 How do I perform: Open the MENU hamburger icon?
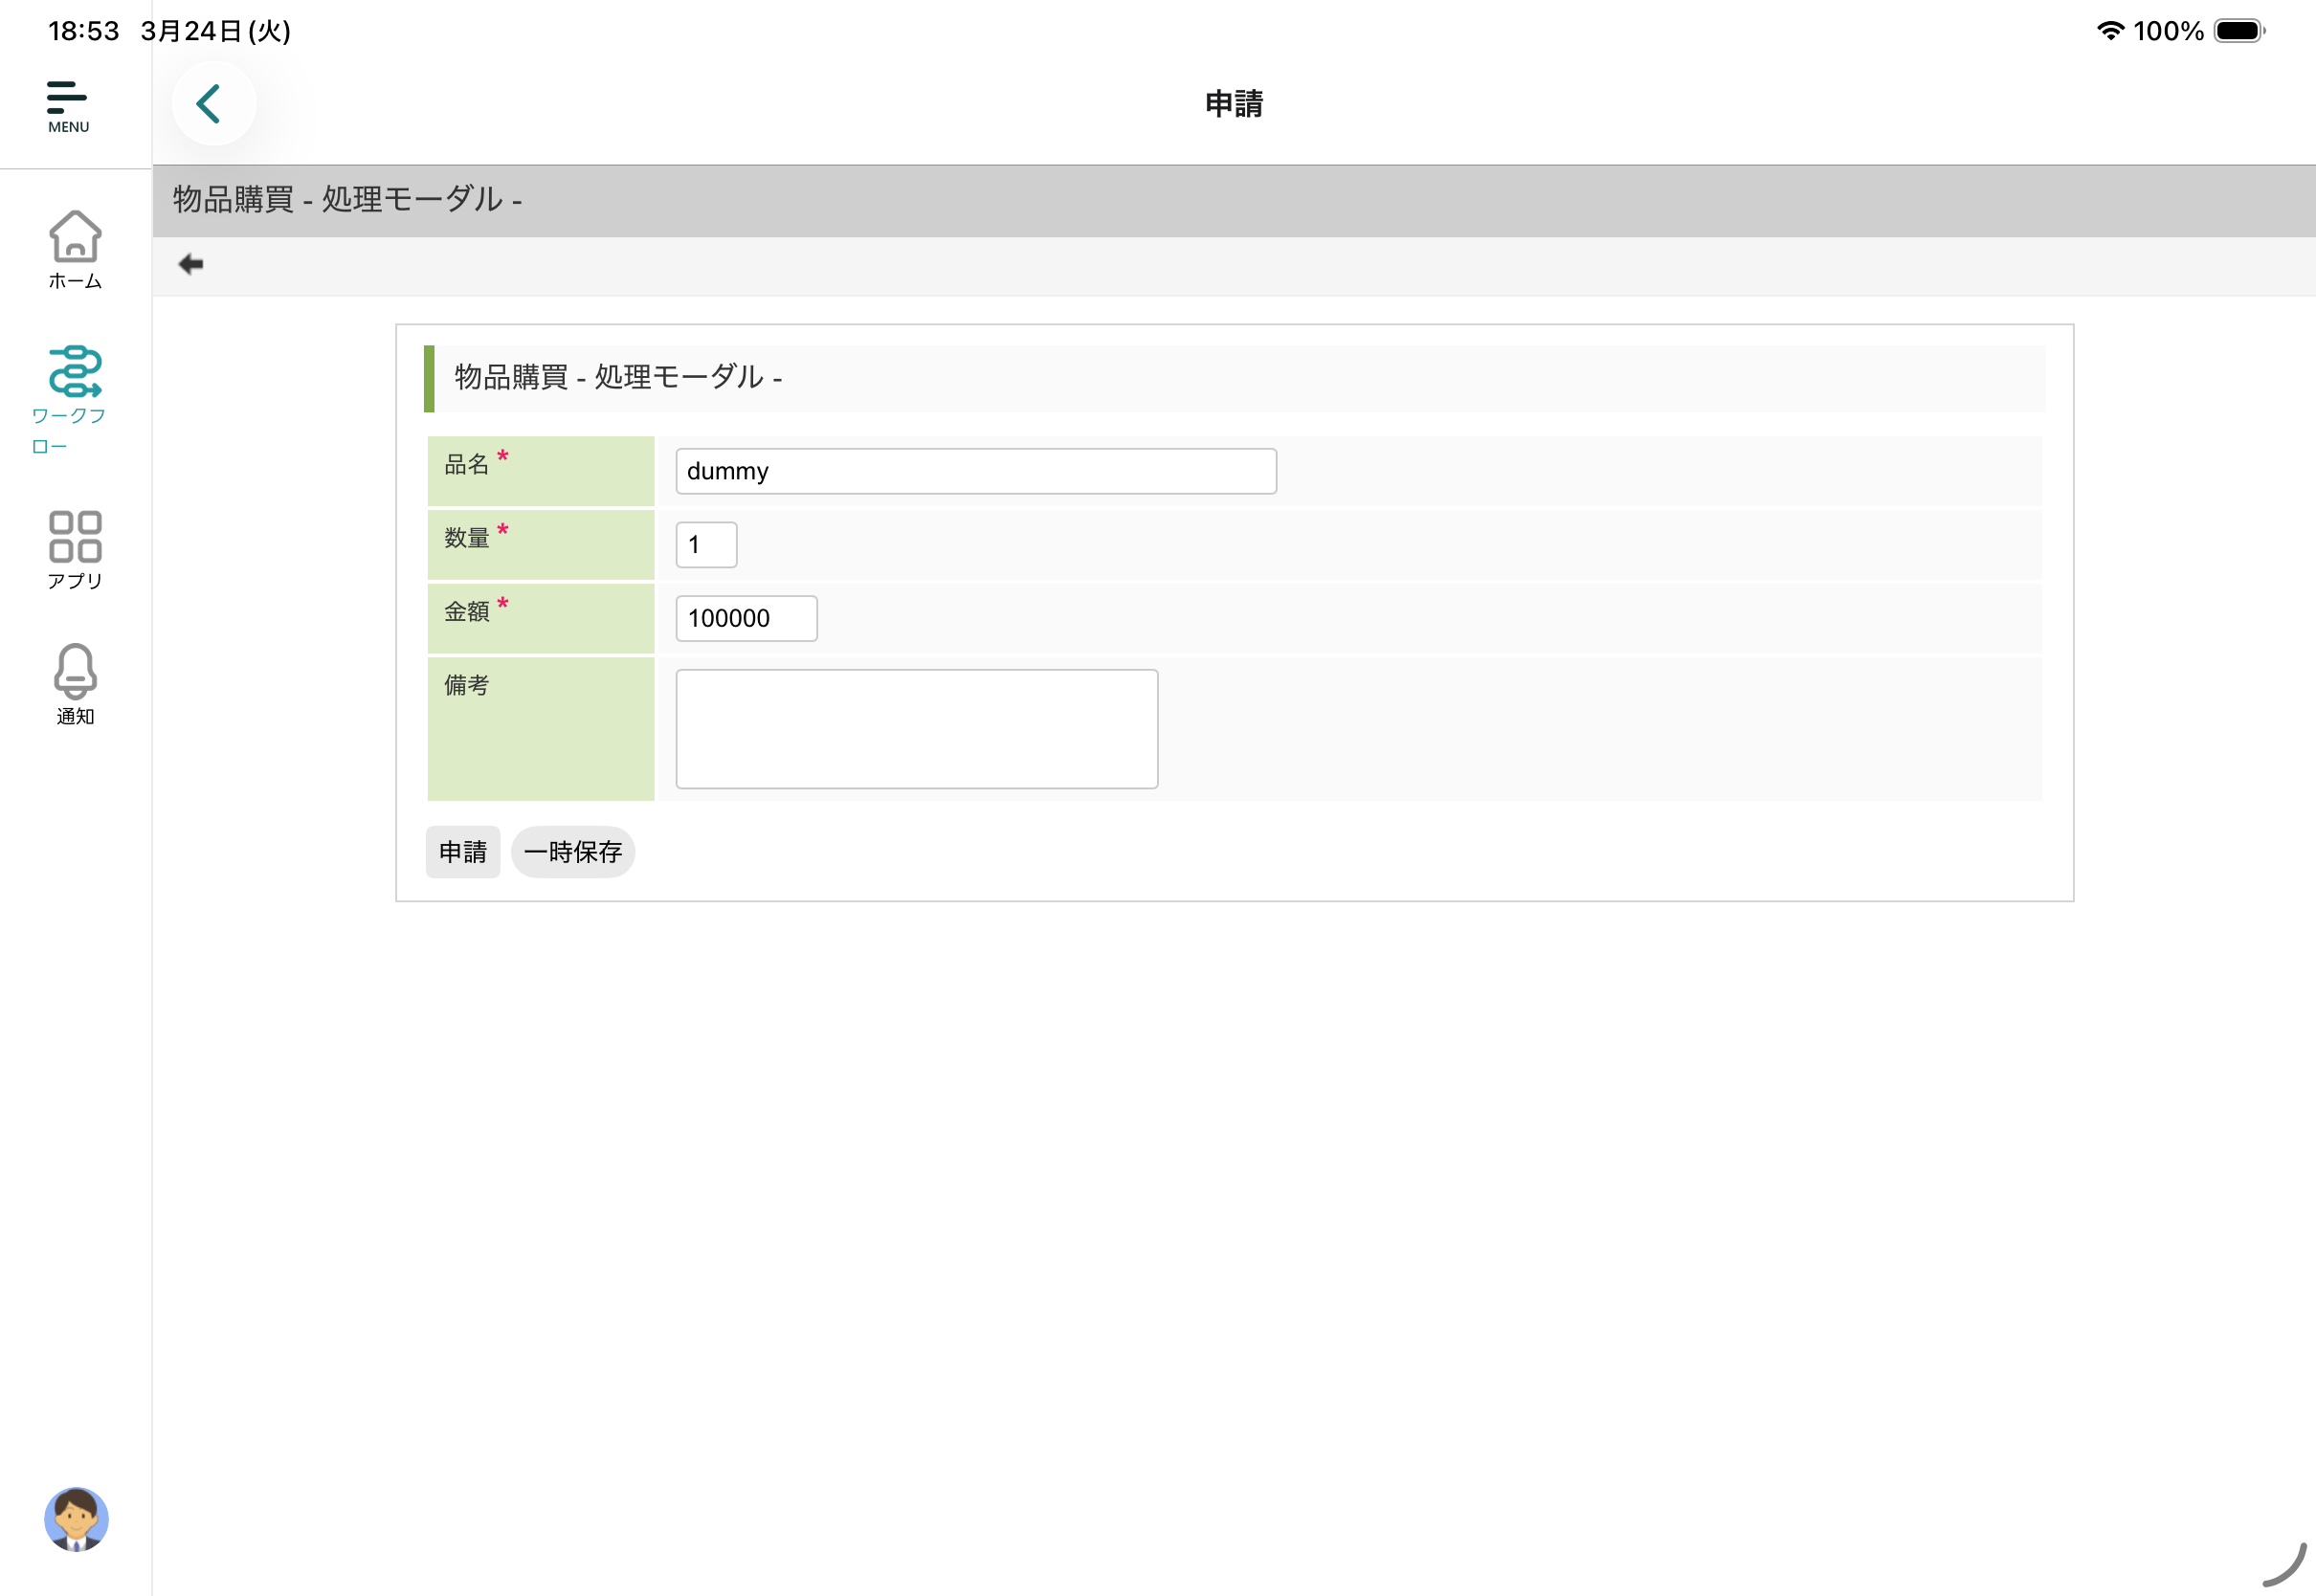point(67,105)
